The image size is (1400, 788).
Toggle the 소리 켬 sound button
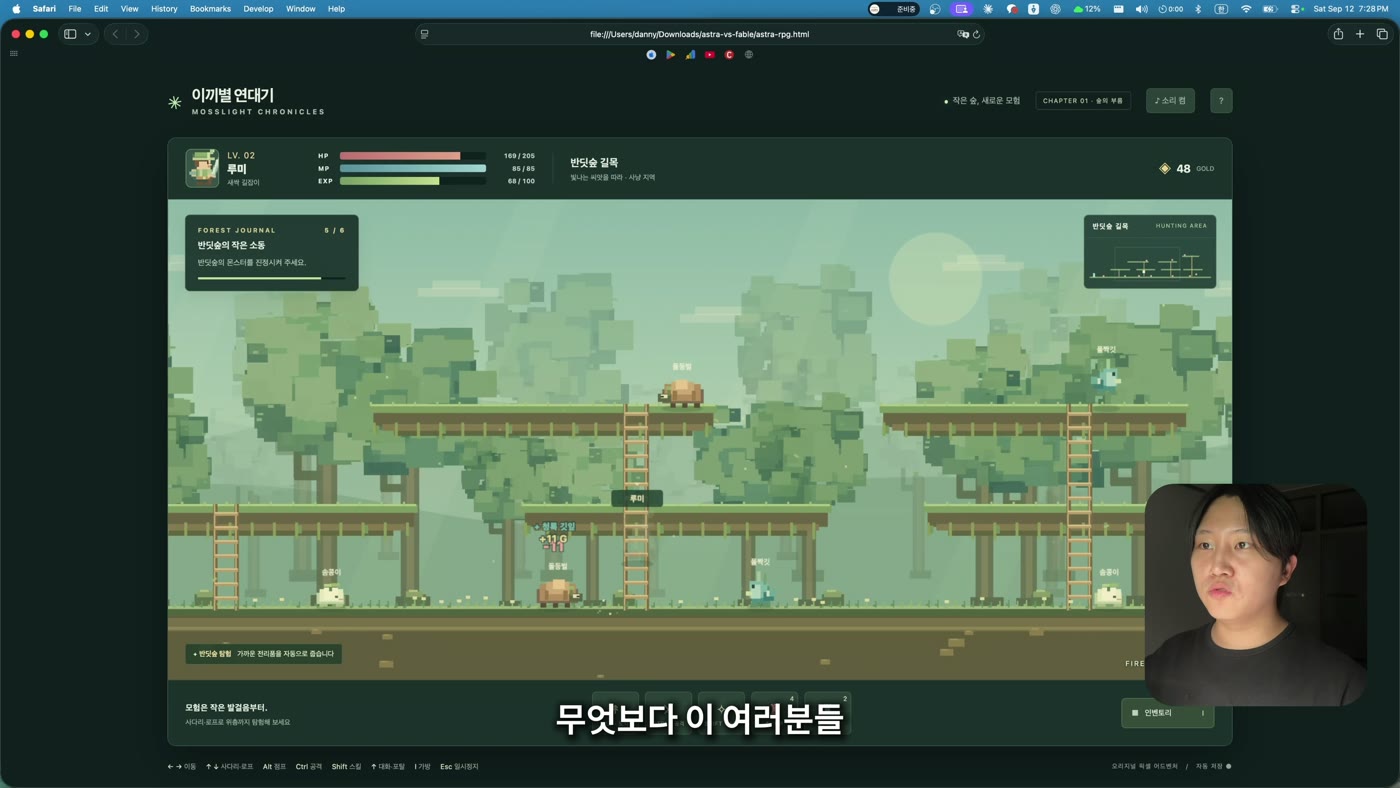1170,101
